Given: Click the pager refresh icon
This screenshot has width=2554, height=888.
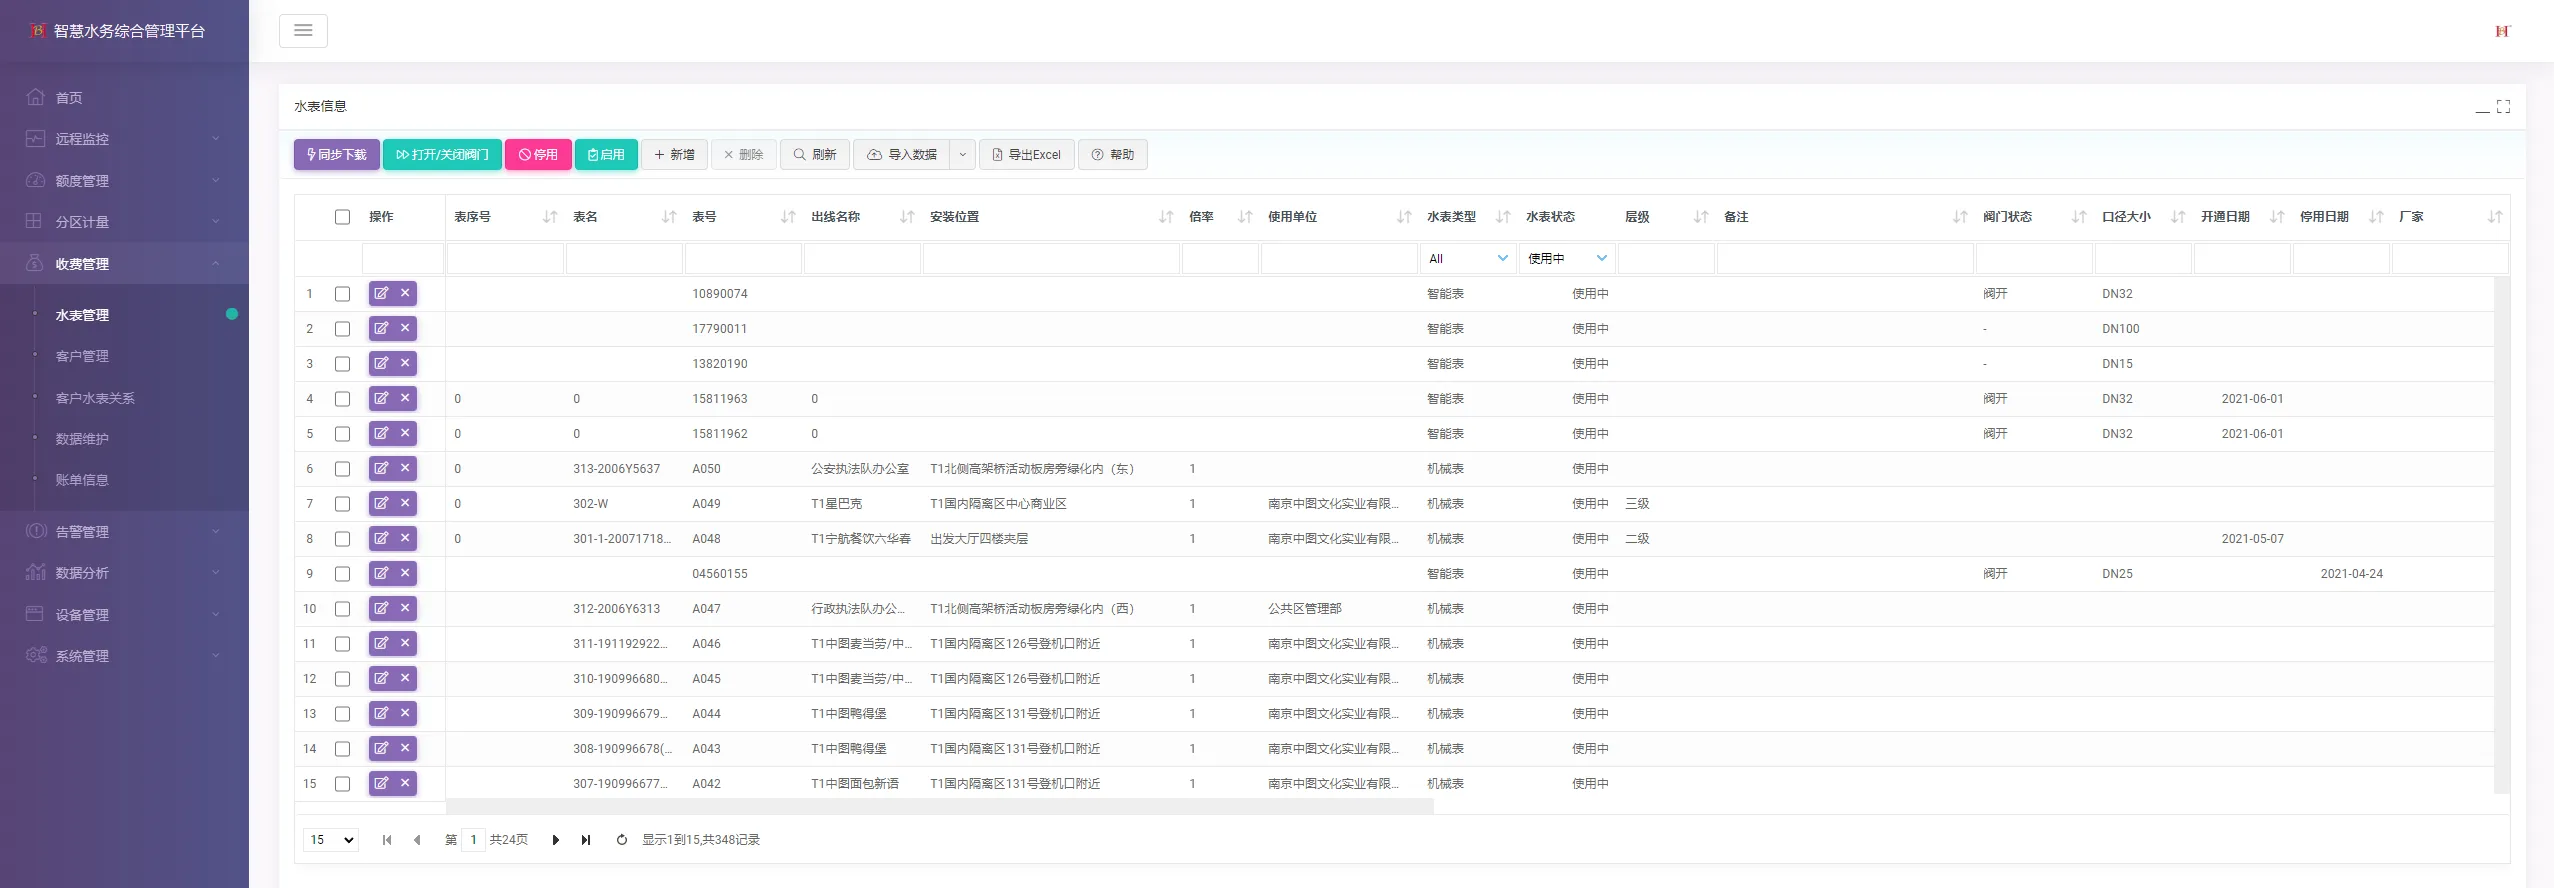Looking at the screenshot, I should coord(622,840).
